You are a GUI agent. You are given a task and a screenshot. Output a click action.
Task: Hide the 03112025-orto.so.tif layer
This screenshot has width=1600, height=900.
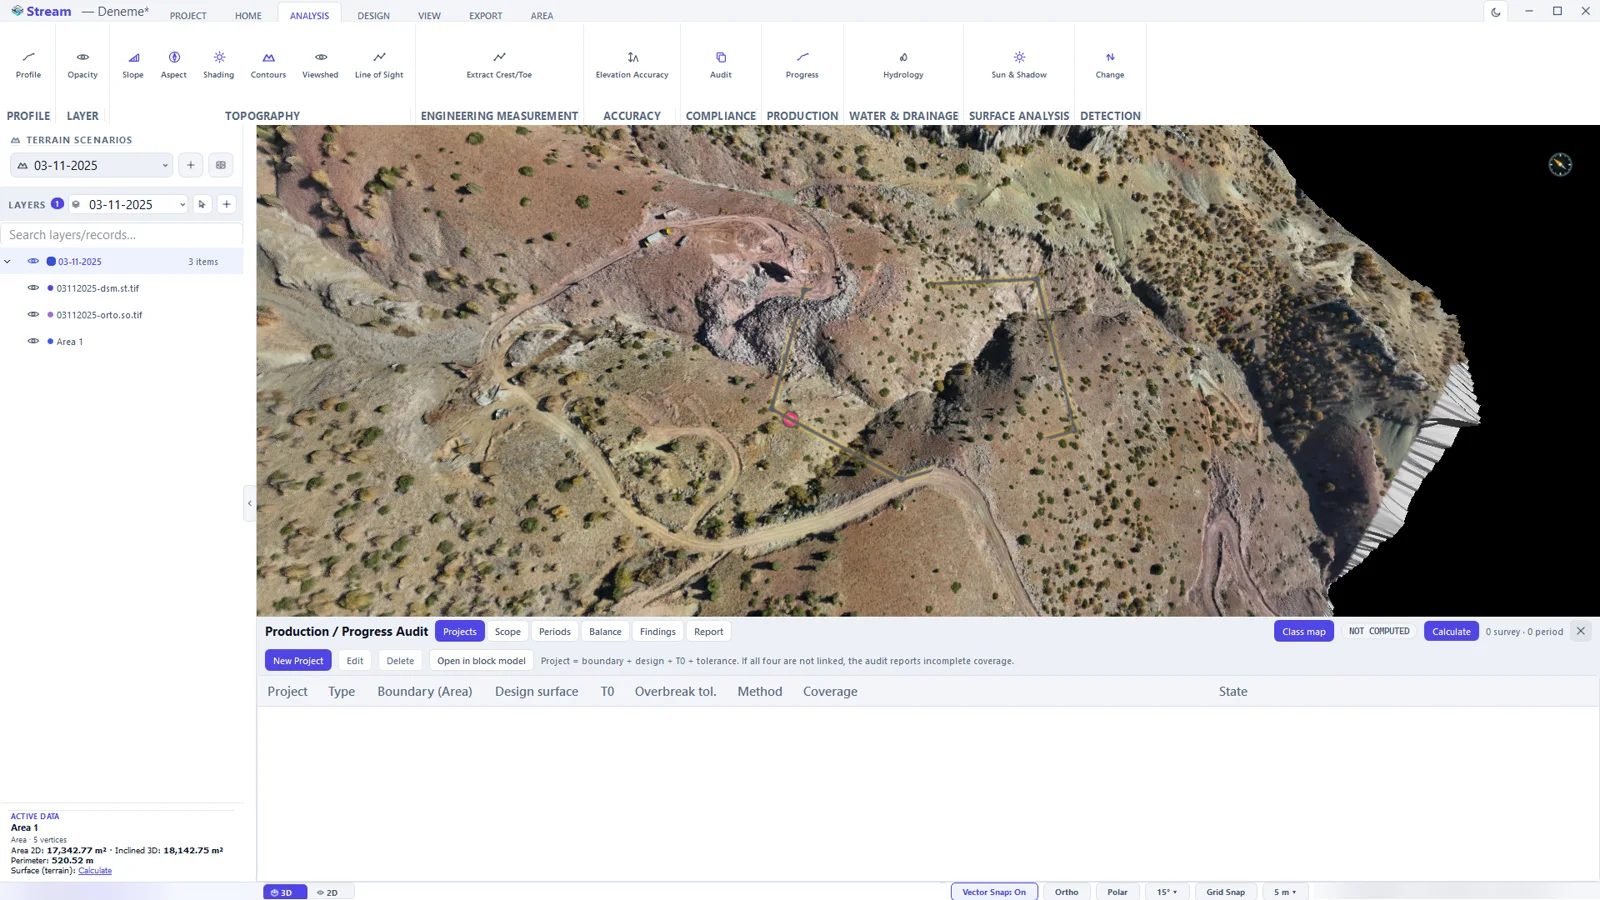[33, 314]
